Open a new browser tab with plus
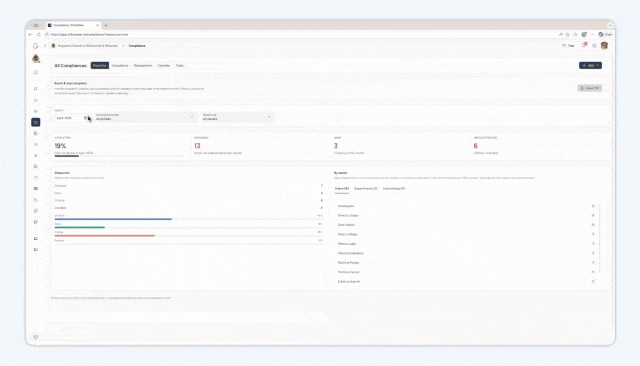The height and width of the screenshot is (366, 640). pyautogui.click(x=106, y=25)
